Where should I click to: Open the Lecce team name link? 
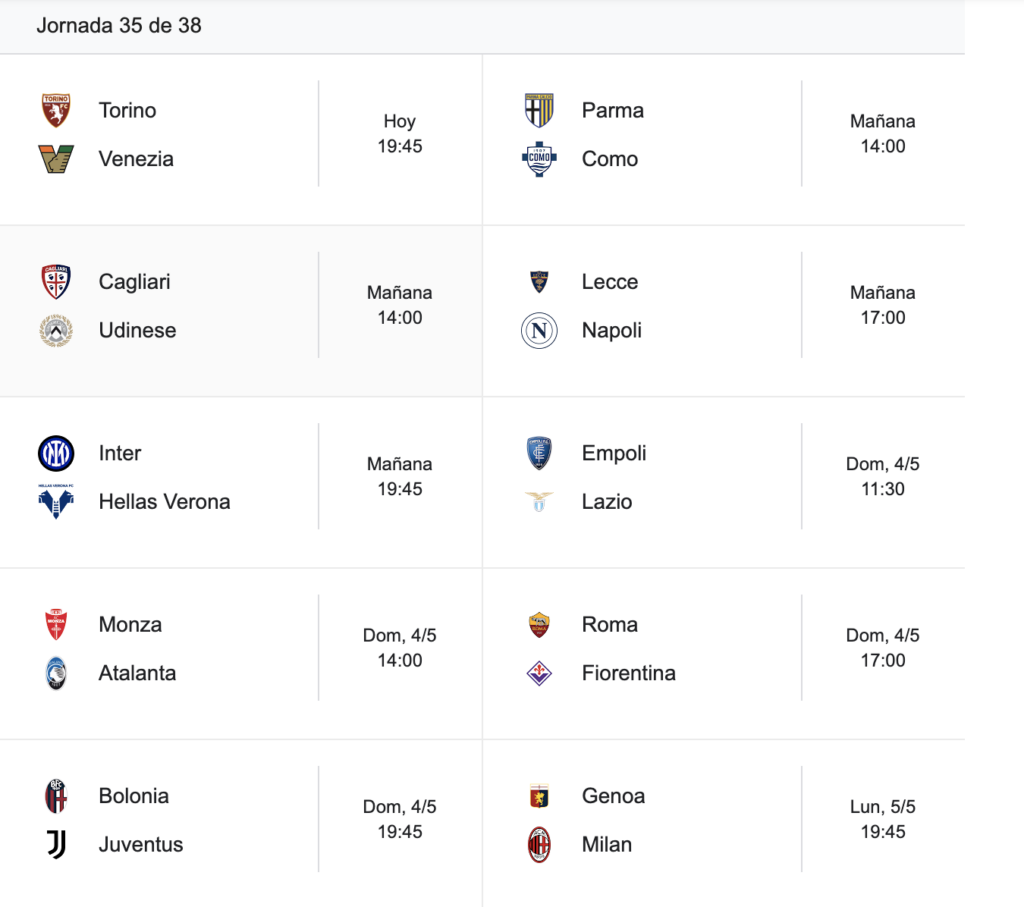[610, 281]
